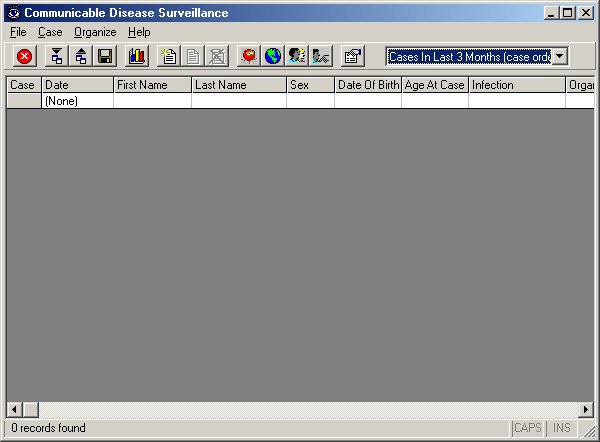This screenshot has width=600, height=442.
Task: Open the File menu
Action: 18,32
